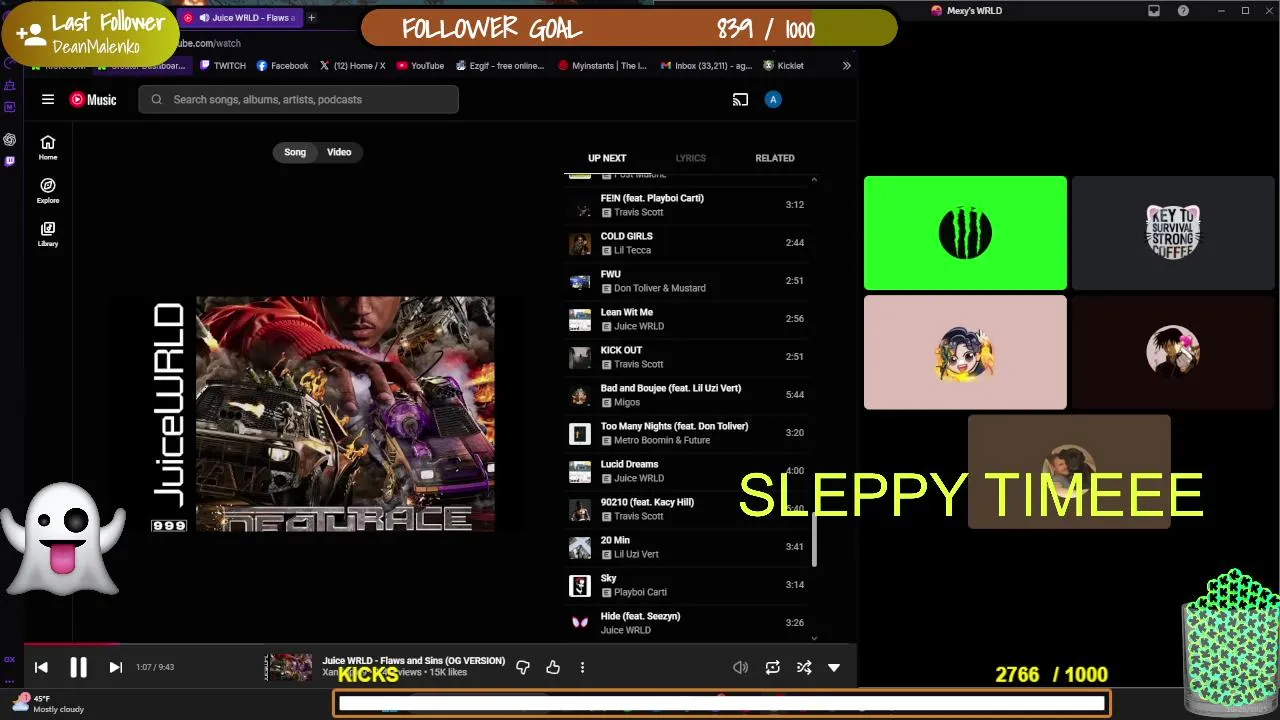Click the Twitch icon in browser sidebar
The height and width of the screenshot is (720, 1280).
tap(10, 160)
